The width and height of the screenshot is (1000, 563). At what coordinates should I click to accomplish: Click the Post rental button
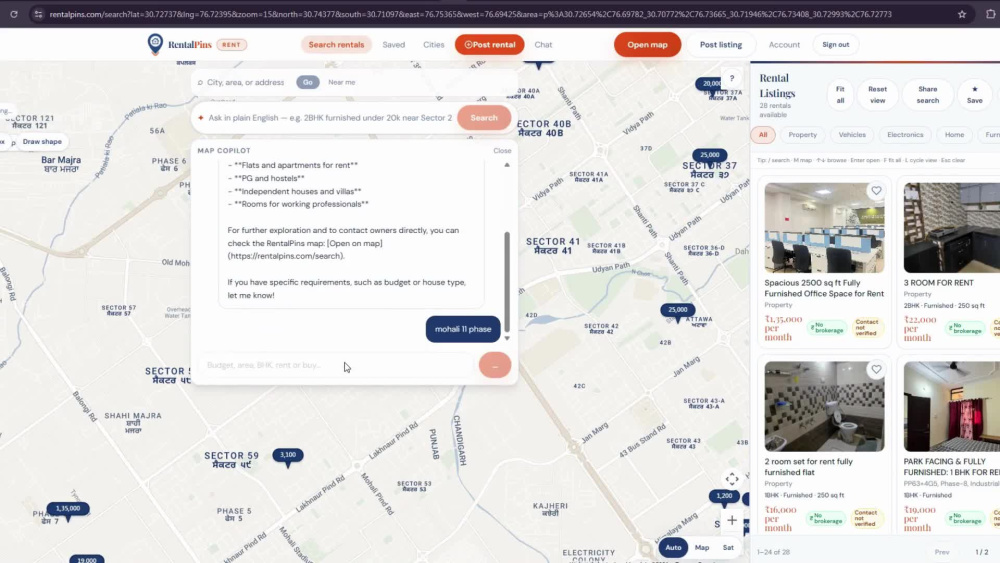(490, 45)
